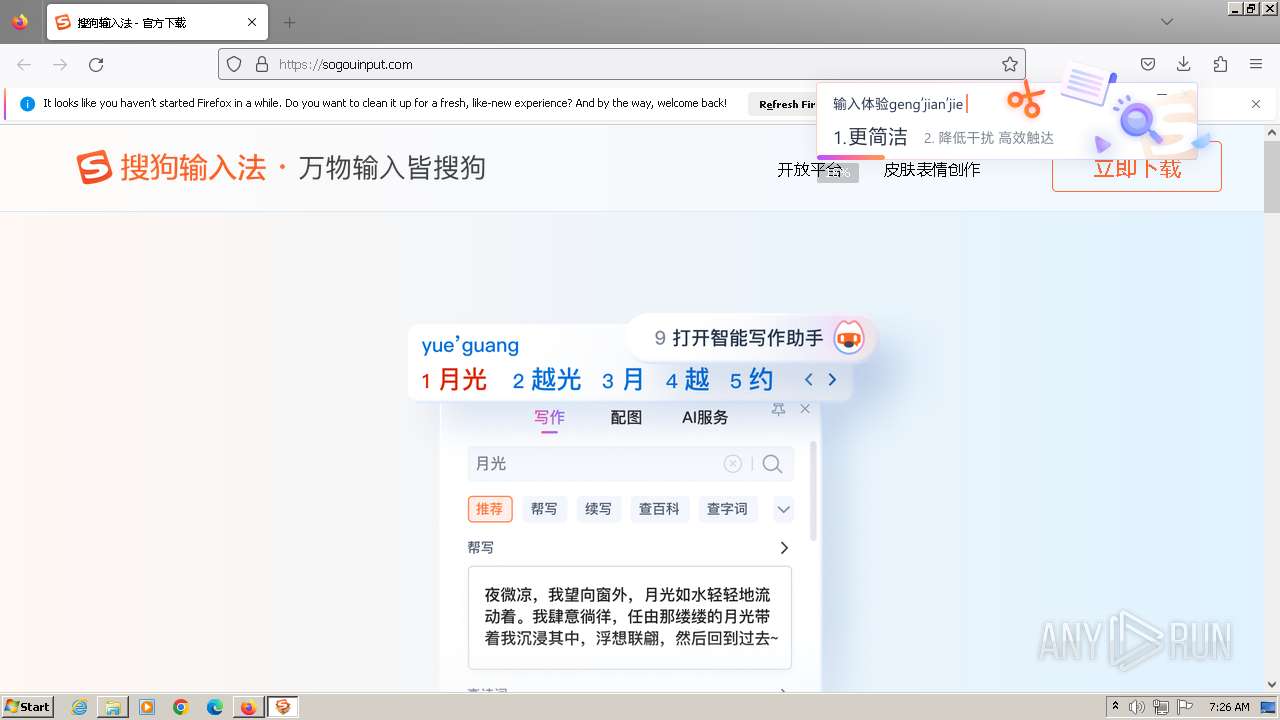The image size is (1280, 720).
Task: Open Chrome from the taskbar
Action: [x=181, y=707]
